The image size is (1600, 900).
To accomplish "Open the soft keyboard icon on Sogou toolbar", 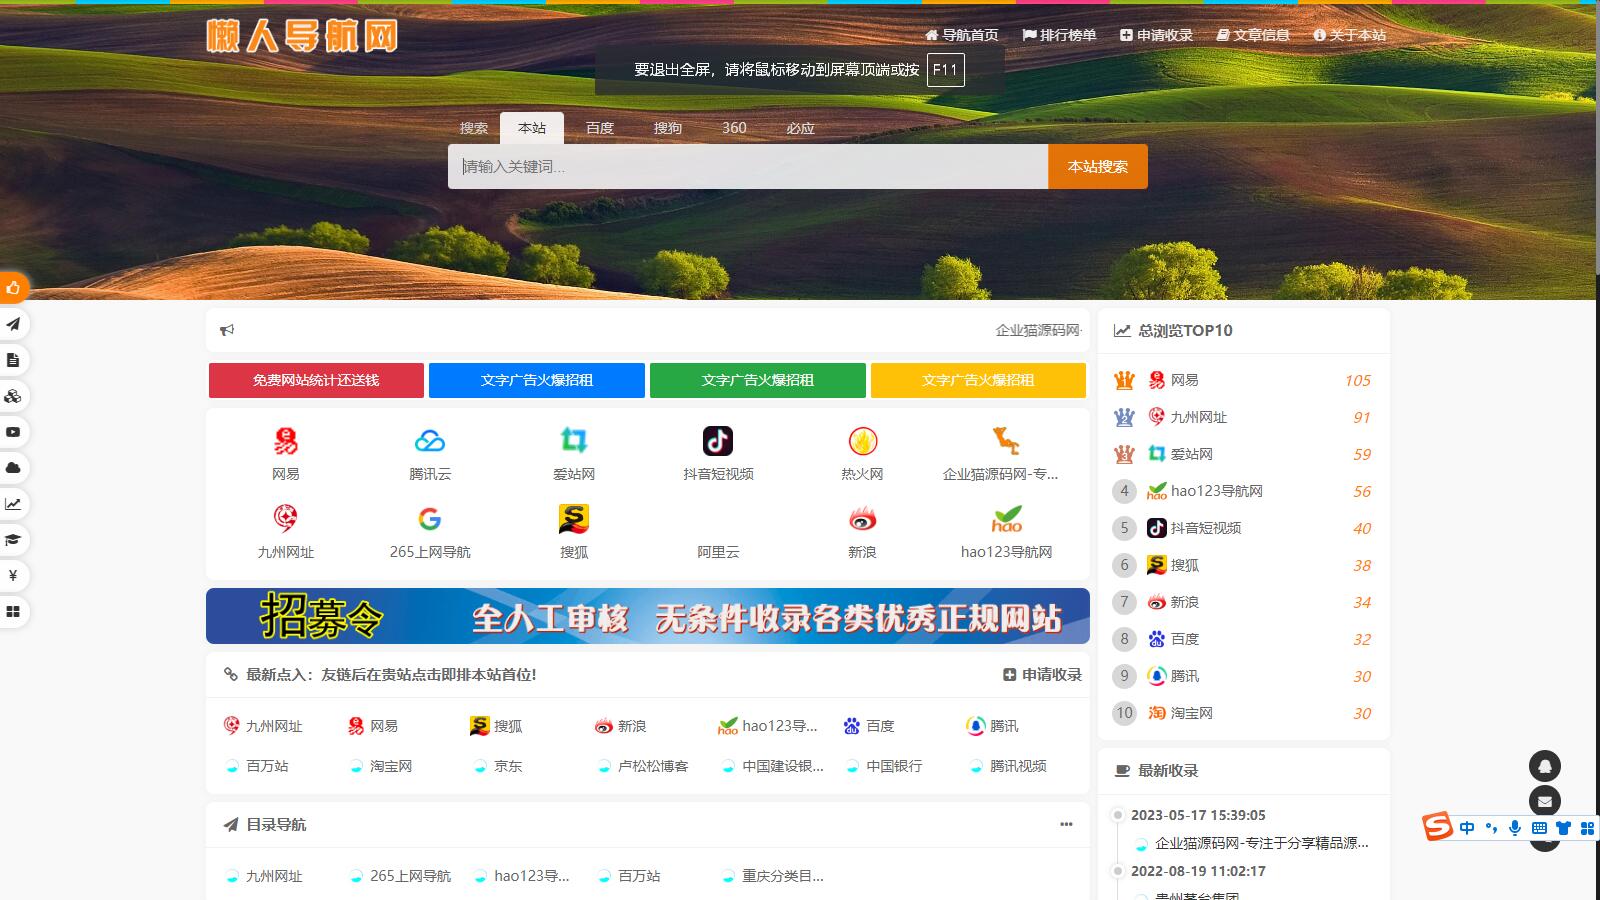I will [x=1539, y=828].
